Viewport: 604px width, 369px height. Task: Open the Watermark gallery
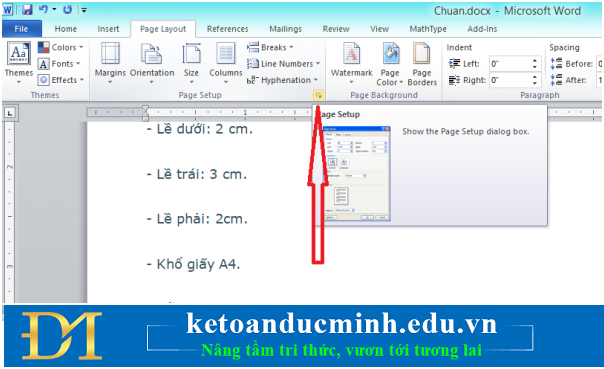click(351, 63)
